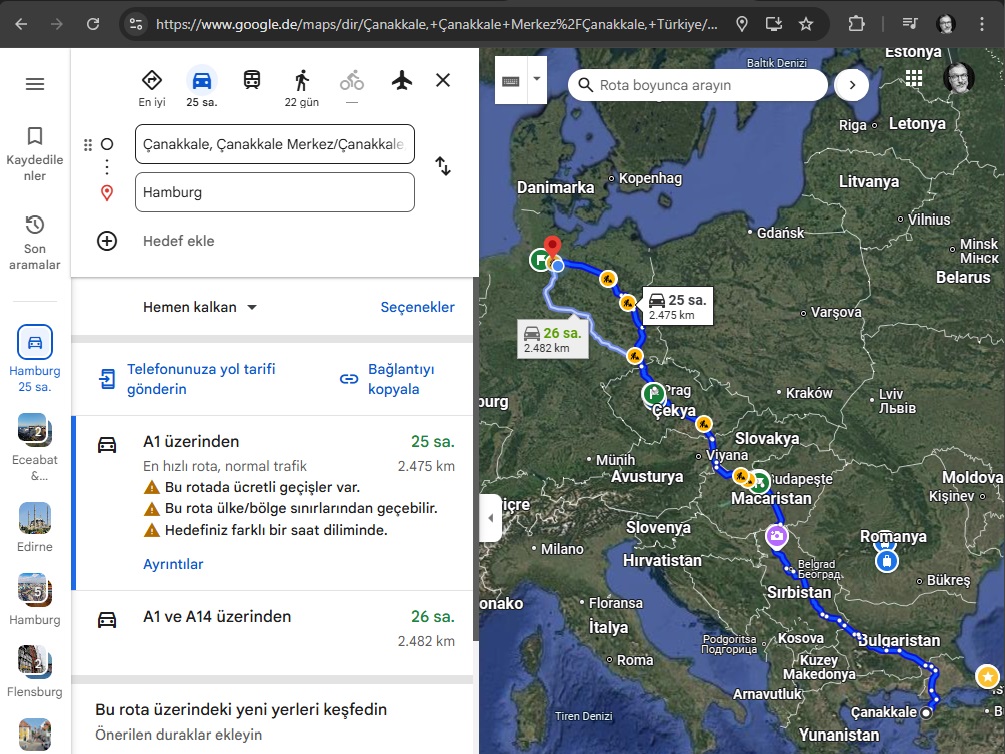
Task: Open browser three-dot menu
Action: point(982,24)
